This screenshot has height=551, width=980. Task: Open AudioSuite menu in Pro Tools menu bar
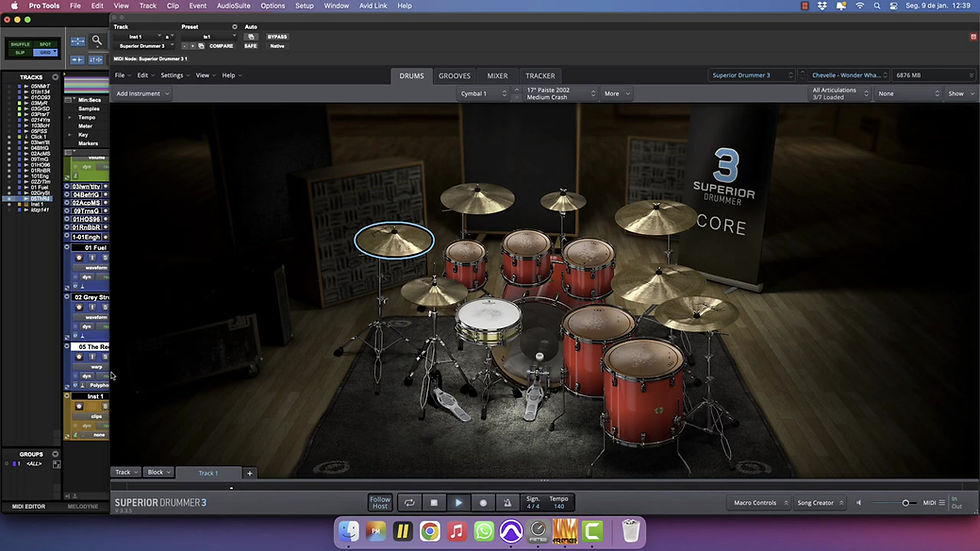(x=233, y=6)
